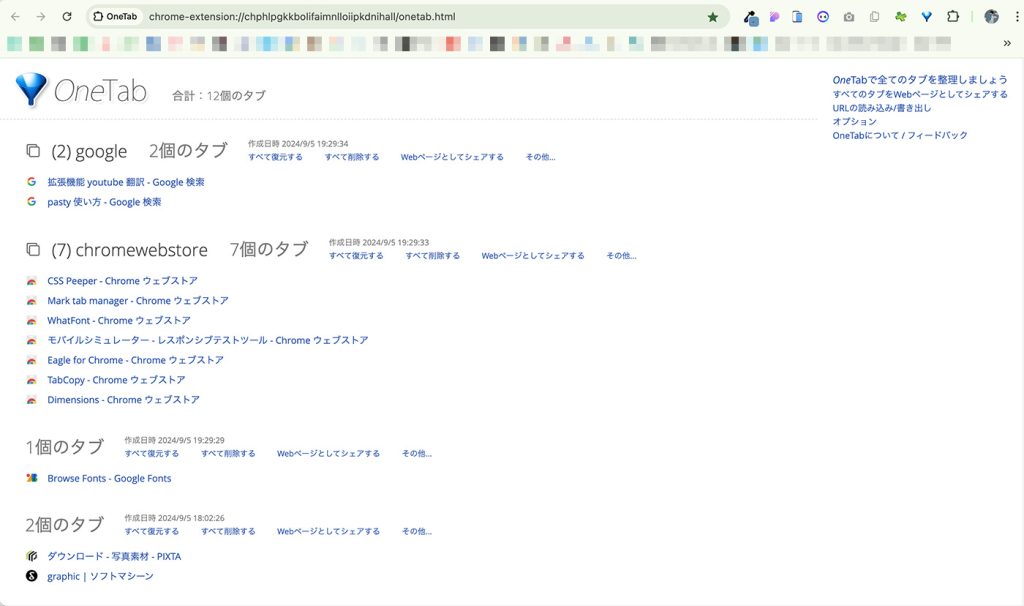Open the mobile simulator extension icon
Screen dimensions: 1024x606
point(797,17)
